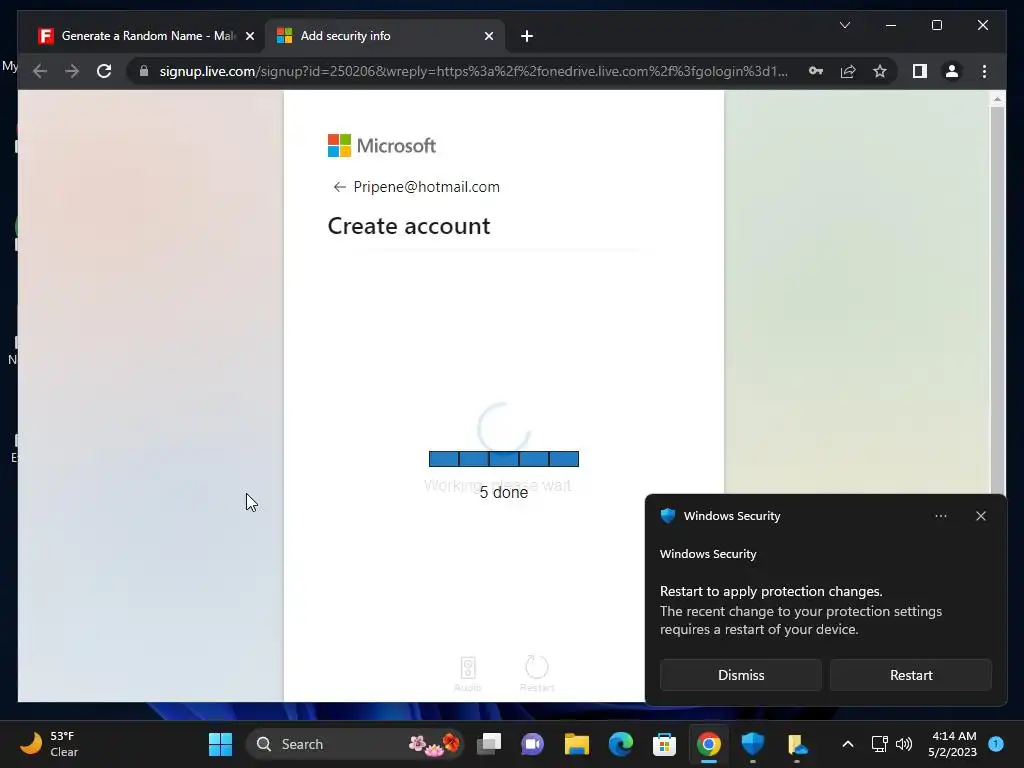The height and width of the screenshot is (768, 1024).
Task: Open the Windows Start menu
Action: click(220, 744)
